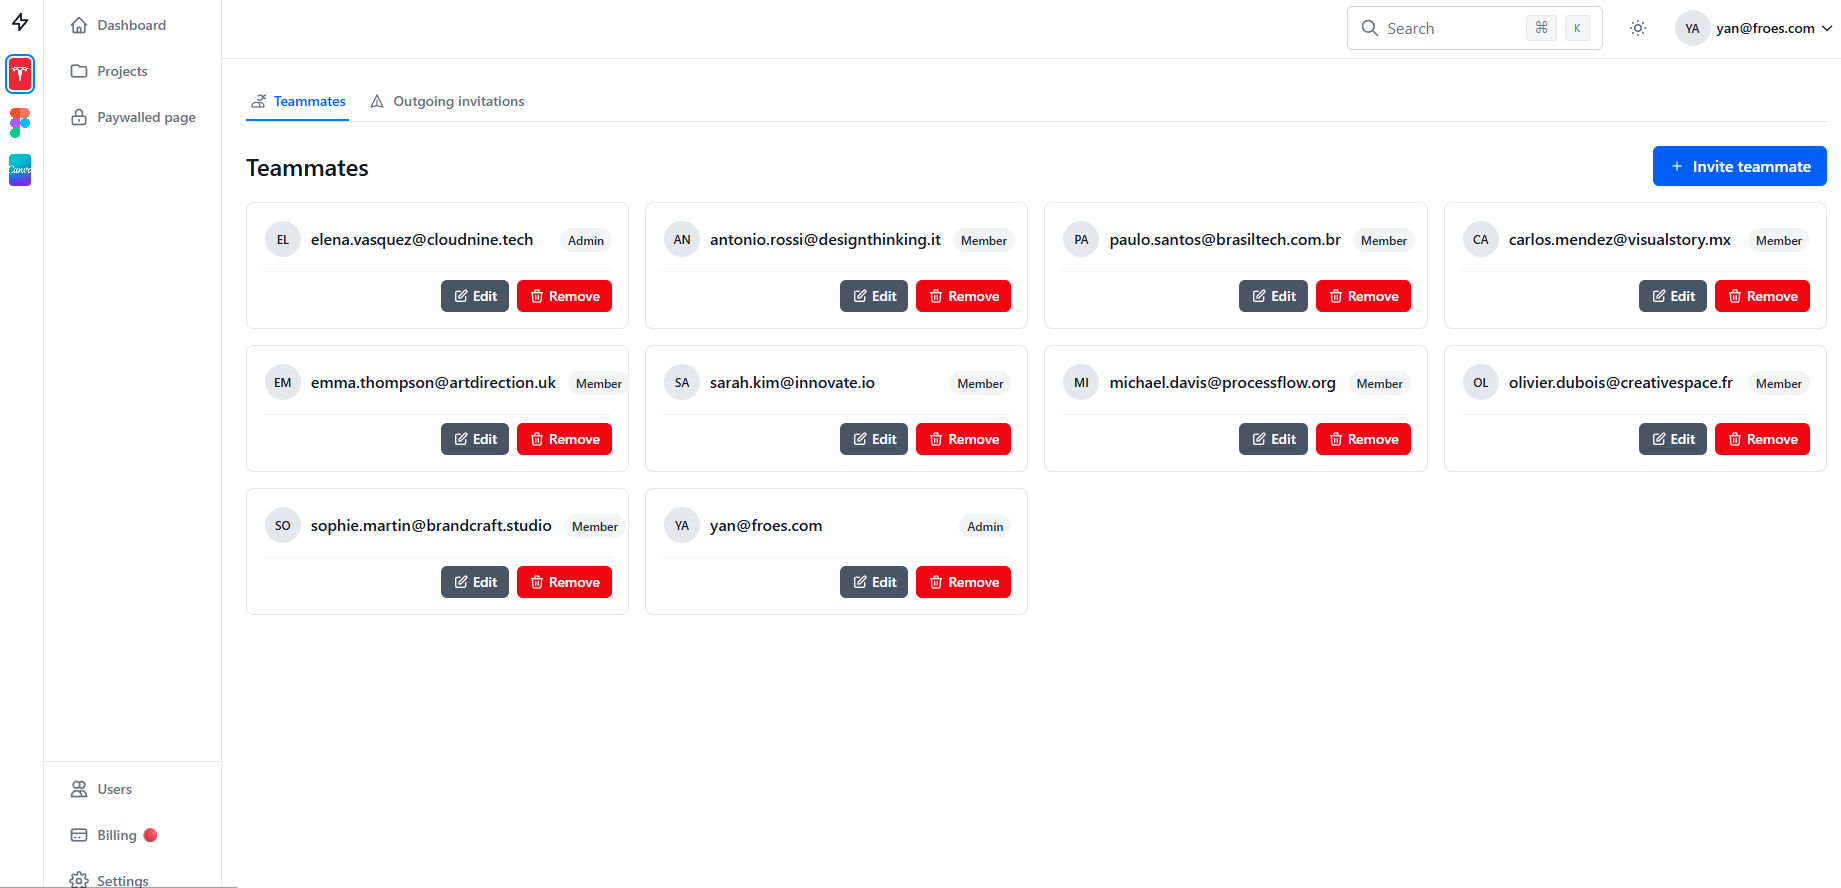Open the Paywalled page link
This screenshot has width=1841, height=888.
coord(146,117)
